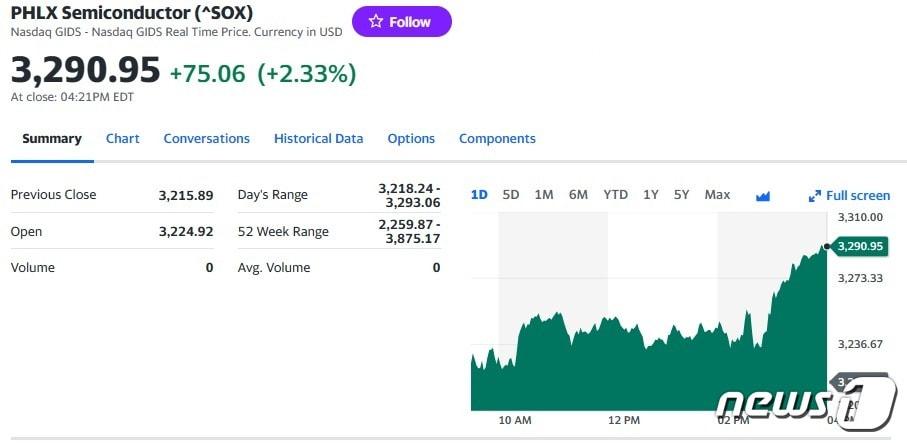Select the YTD chart range
Screen dimensions: 907x443
(x=615, y=195)
